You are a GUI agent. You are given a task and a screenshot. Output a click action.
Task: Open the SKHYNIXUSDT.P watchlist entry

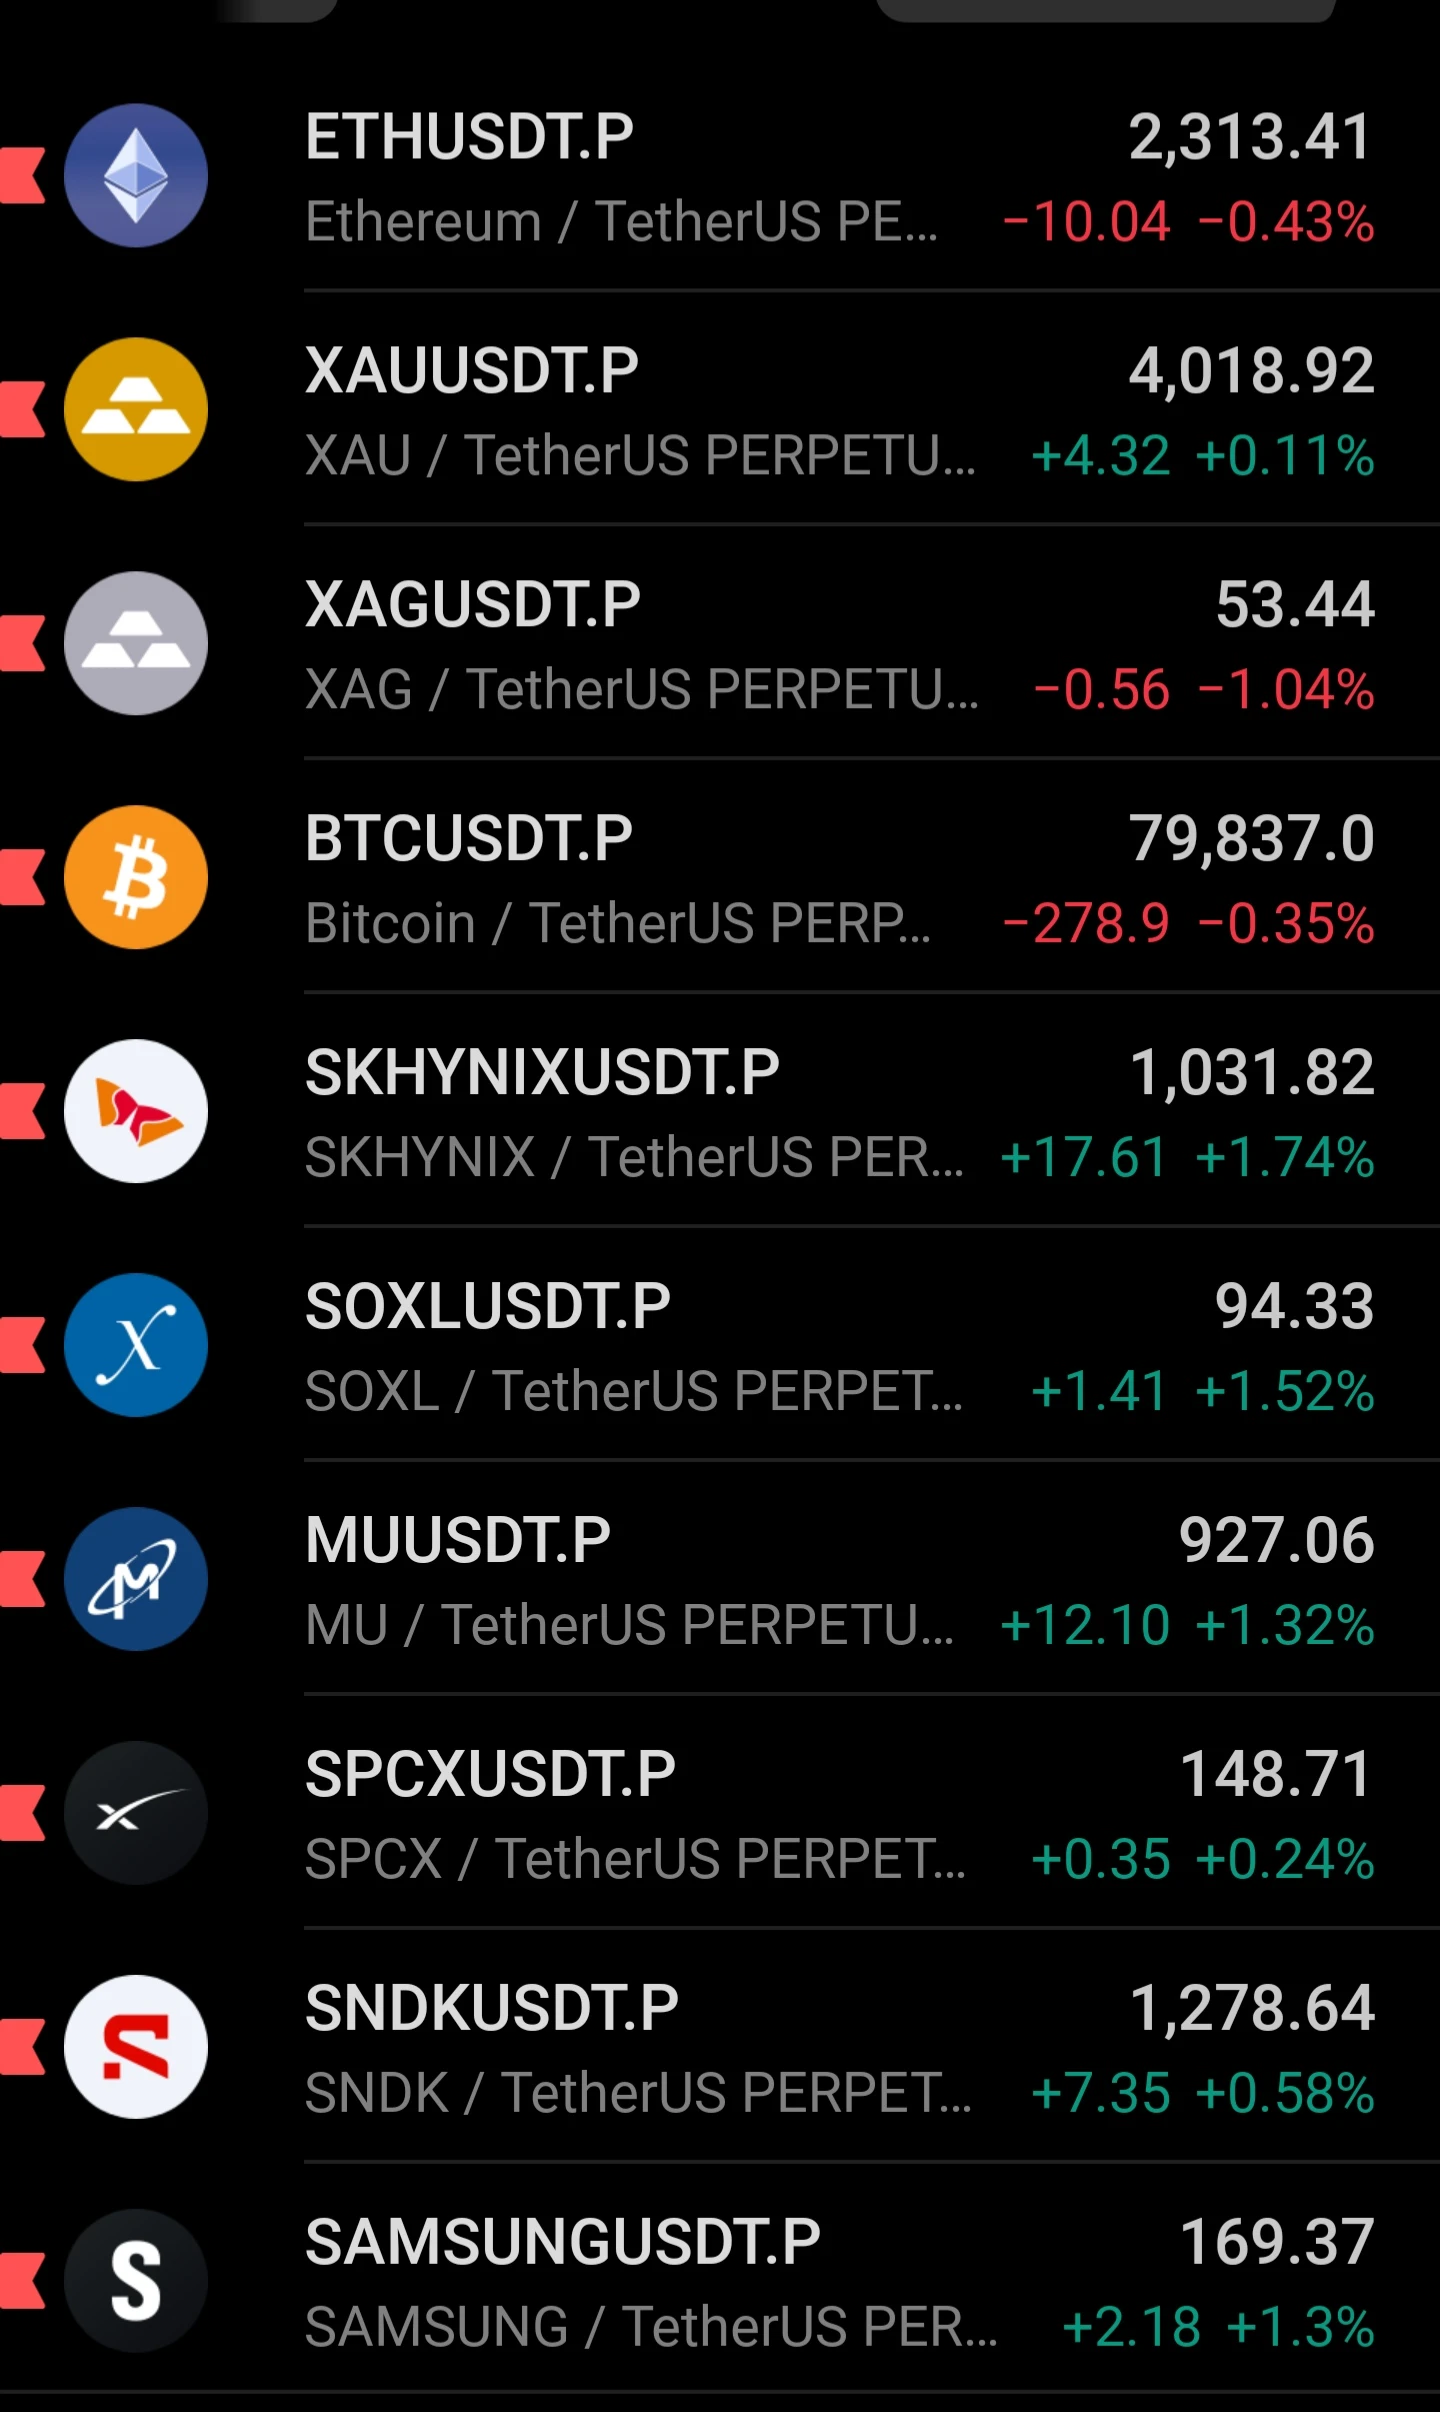[x=720, y=1111]
